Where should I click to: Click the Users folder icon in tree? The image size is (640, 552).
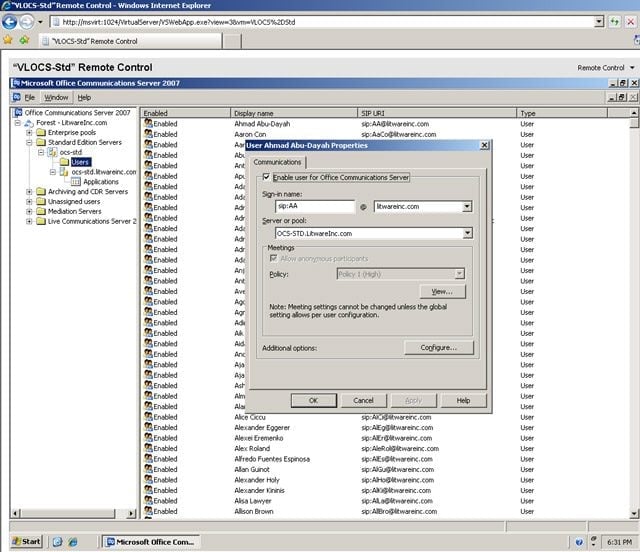(x=64, y=162)
